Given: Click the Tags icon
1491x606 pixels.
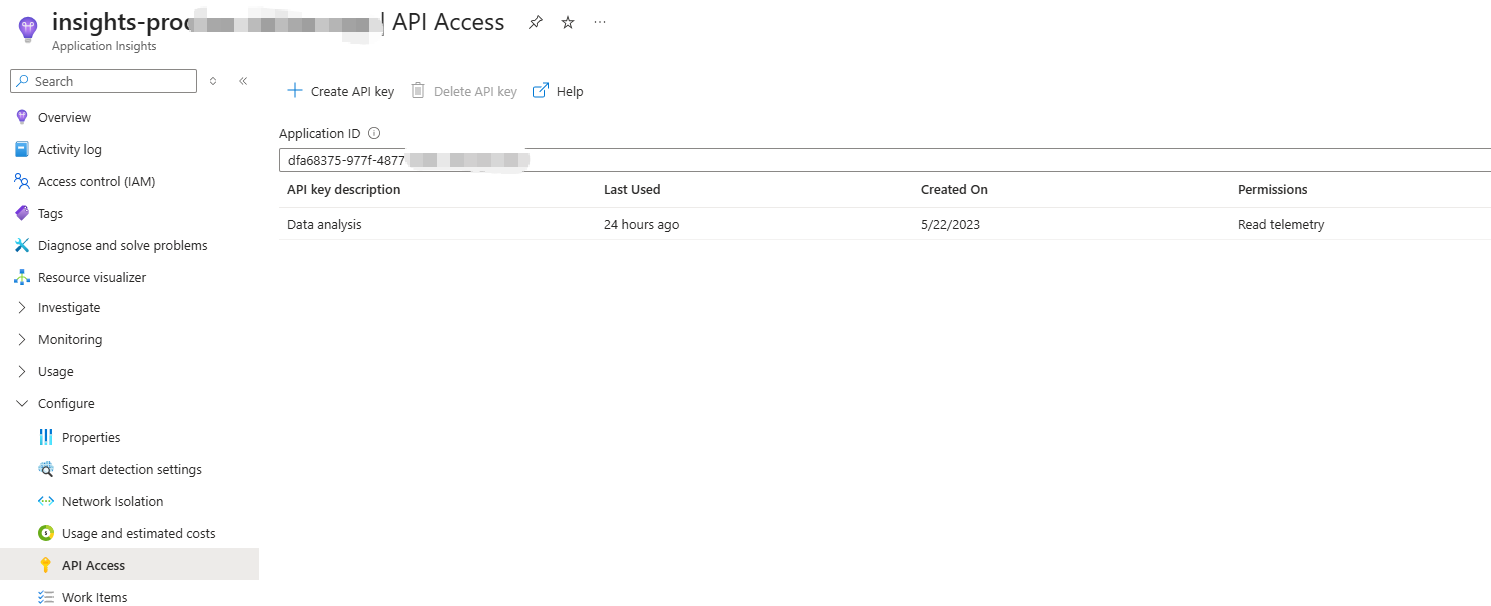Looking at the screenshot, I should (22, 213).
